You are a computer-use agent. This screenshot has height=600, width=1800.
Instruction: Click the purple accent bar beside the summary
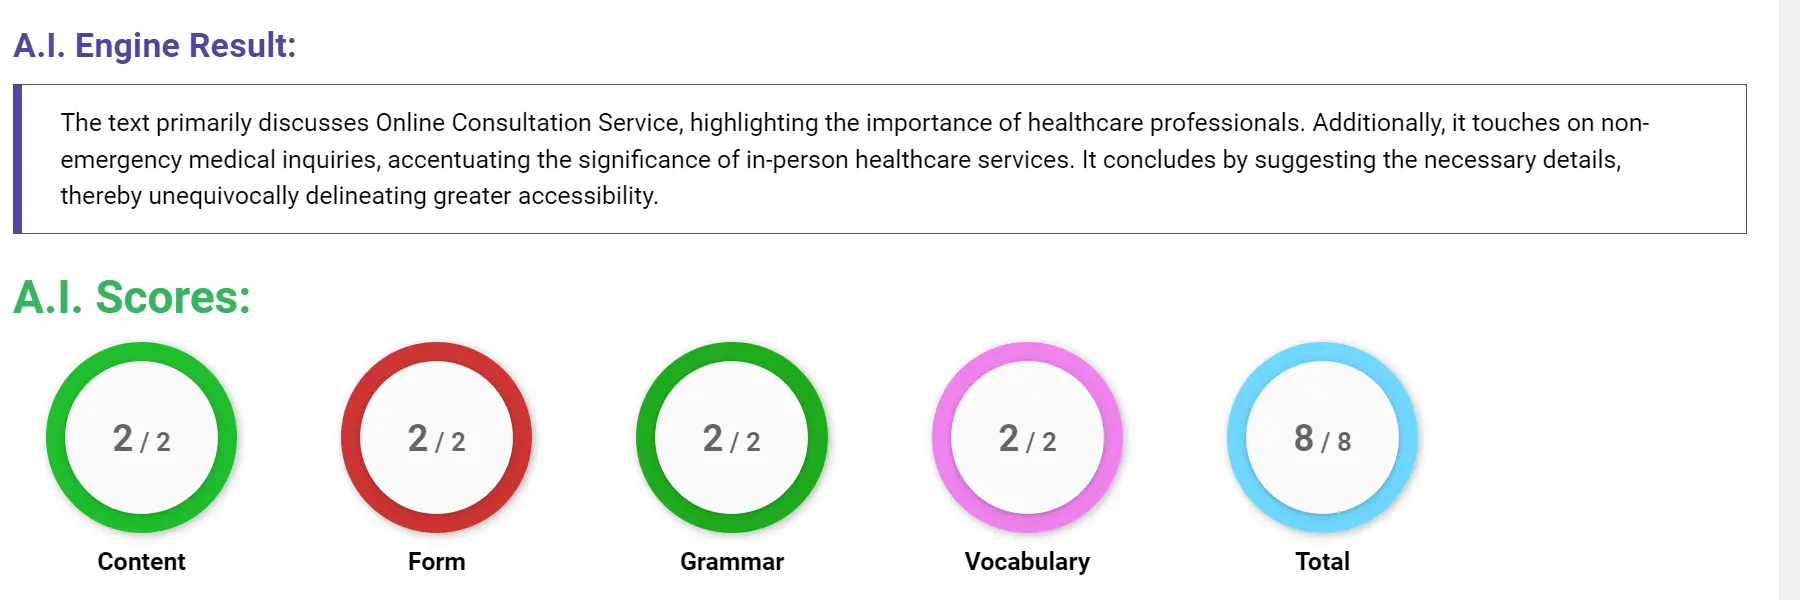tap(19, 160)
